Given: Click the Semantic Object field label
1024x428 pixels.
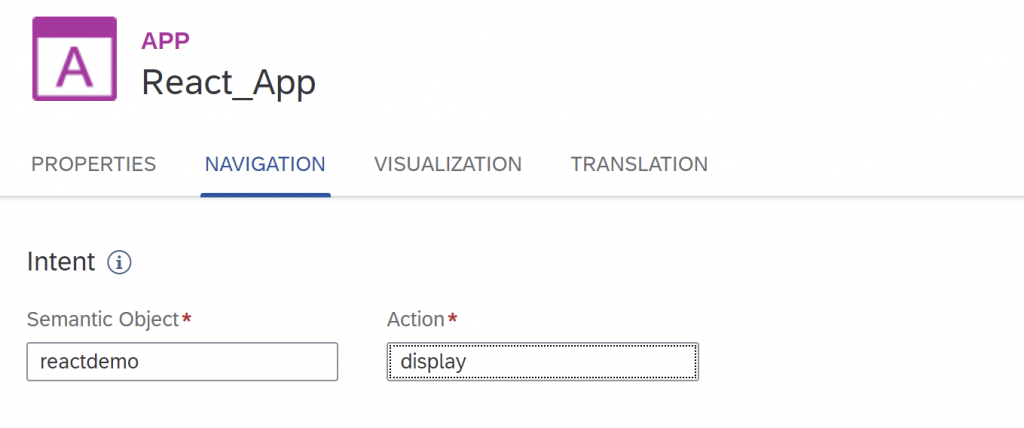Looking at the screenshot, I should click(x=103, y=319).
